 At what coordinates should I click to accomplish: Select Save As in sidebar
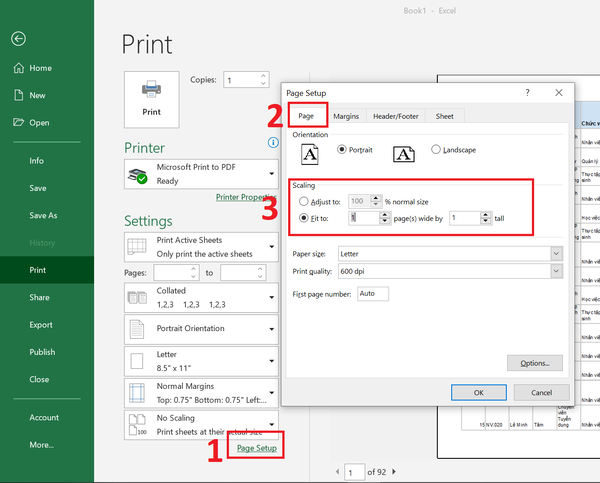coord(43,215)
